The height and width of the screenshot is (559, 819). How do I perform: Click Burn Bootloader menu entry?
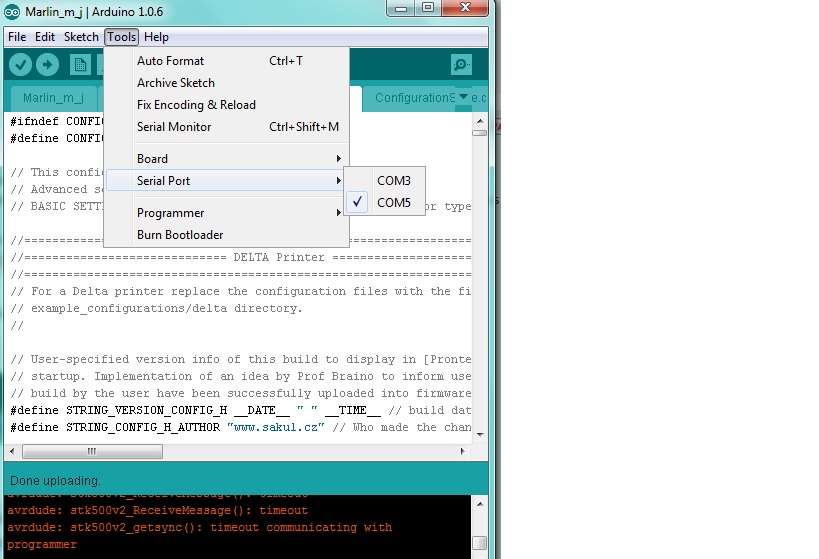point(180,235)
